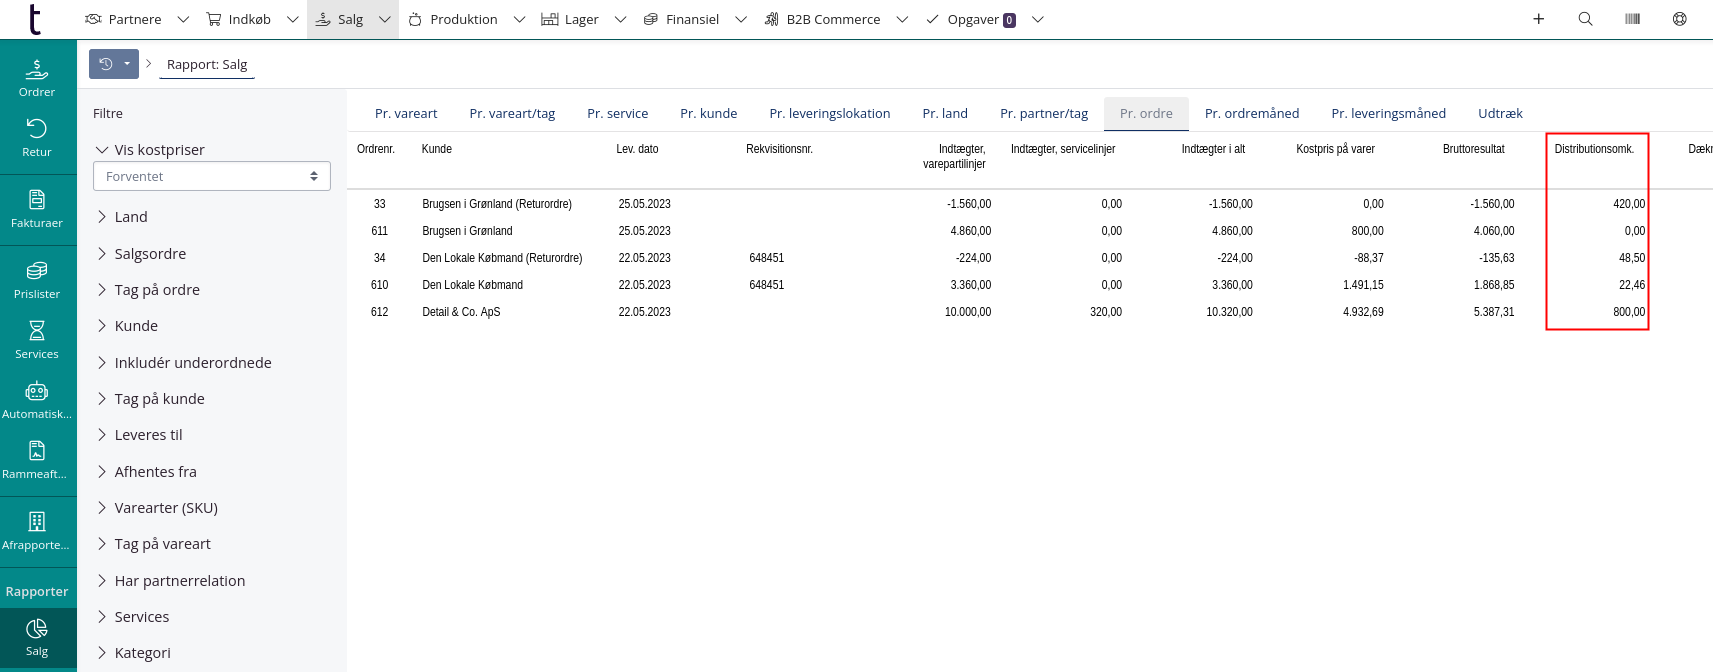Open the history dropdown button
The image size is (1713, 672).
114,64
